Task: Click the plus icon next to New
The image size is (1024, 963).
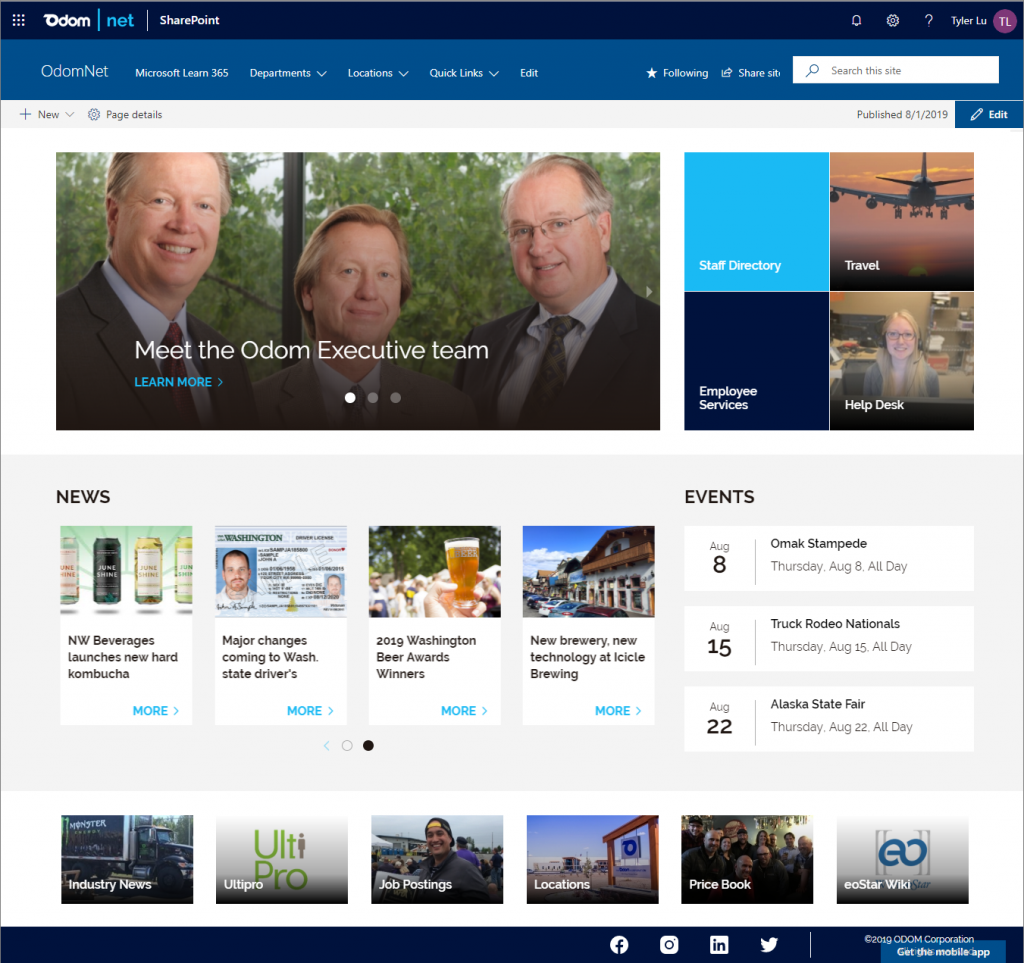Action: (x=25, y=114)
